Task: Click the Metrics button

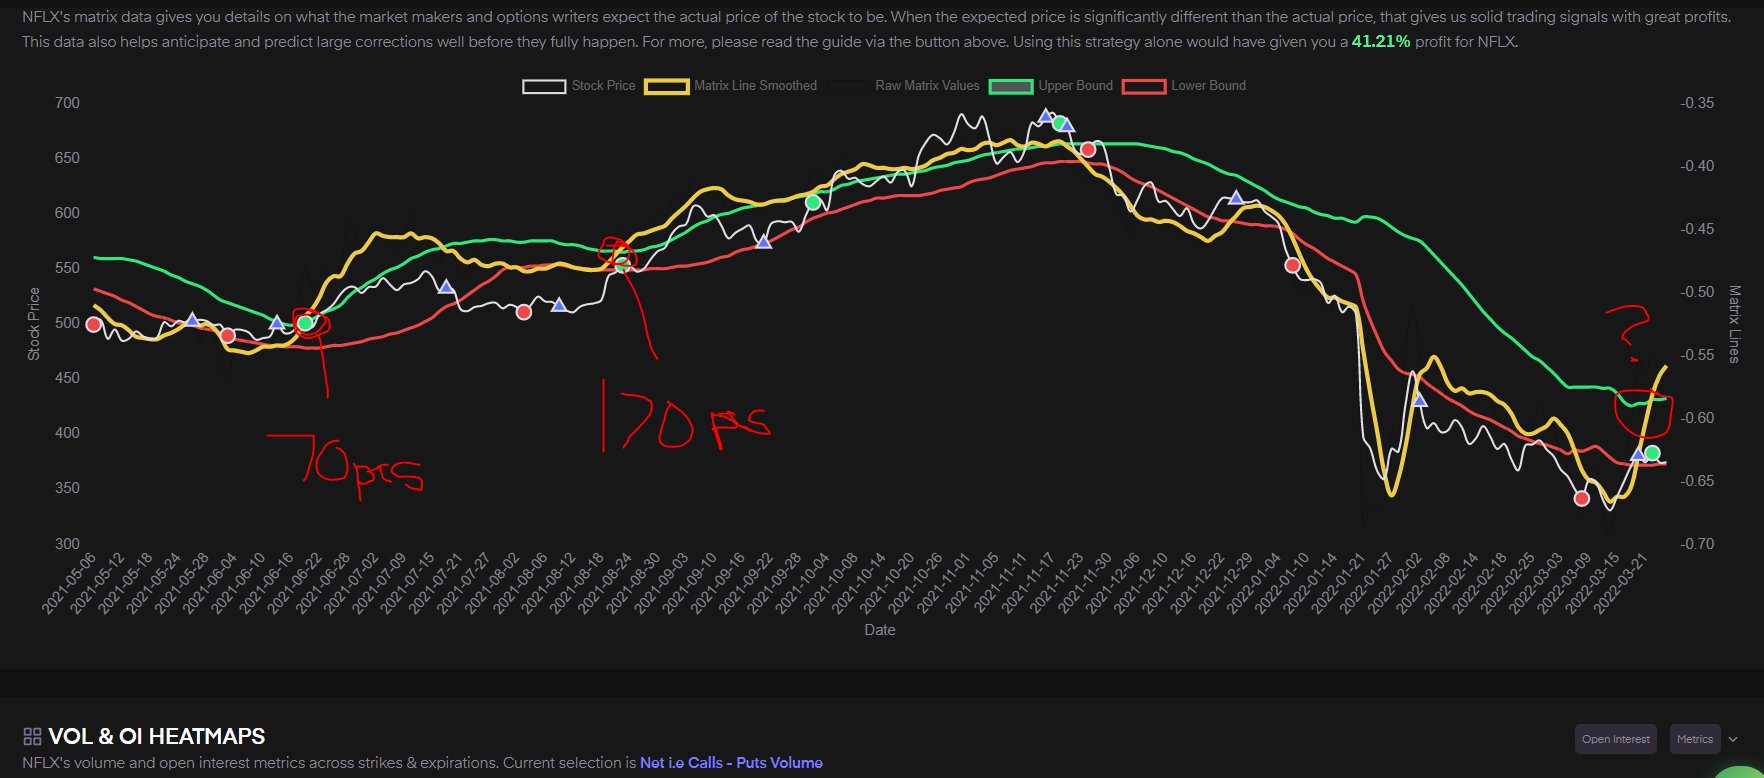Action: click(1694, 739)
